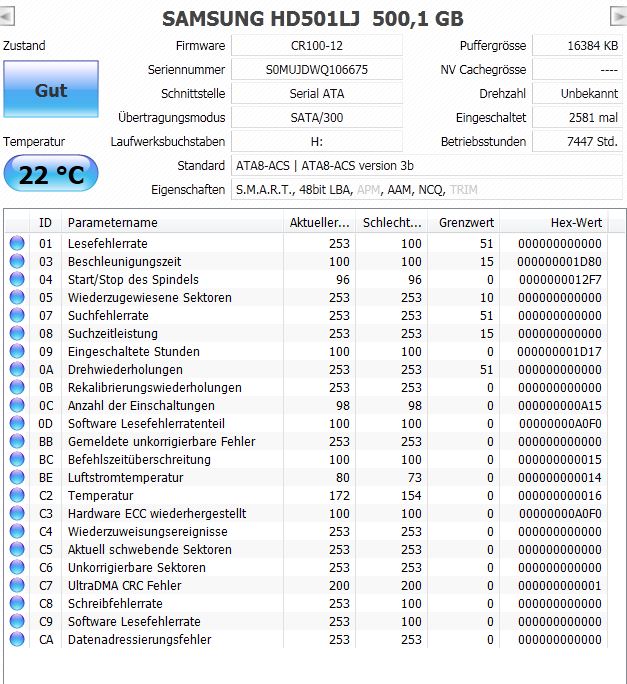The width and height of the screenshot is (627, 684).
Task: Click status orb for C2 Temperatur row
Action: (x=17, y=495)
